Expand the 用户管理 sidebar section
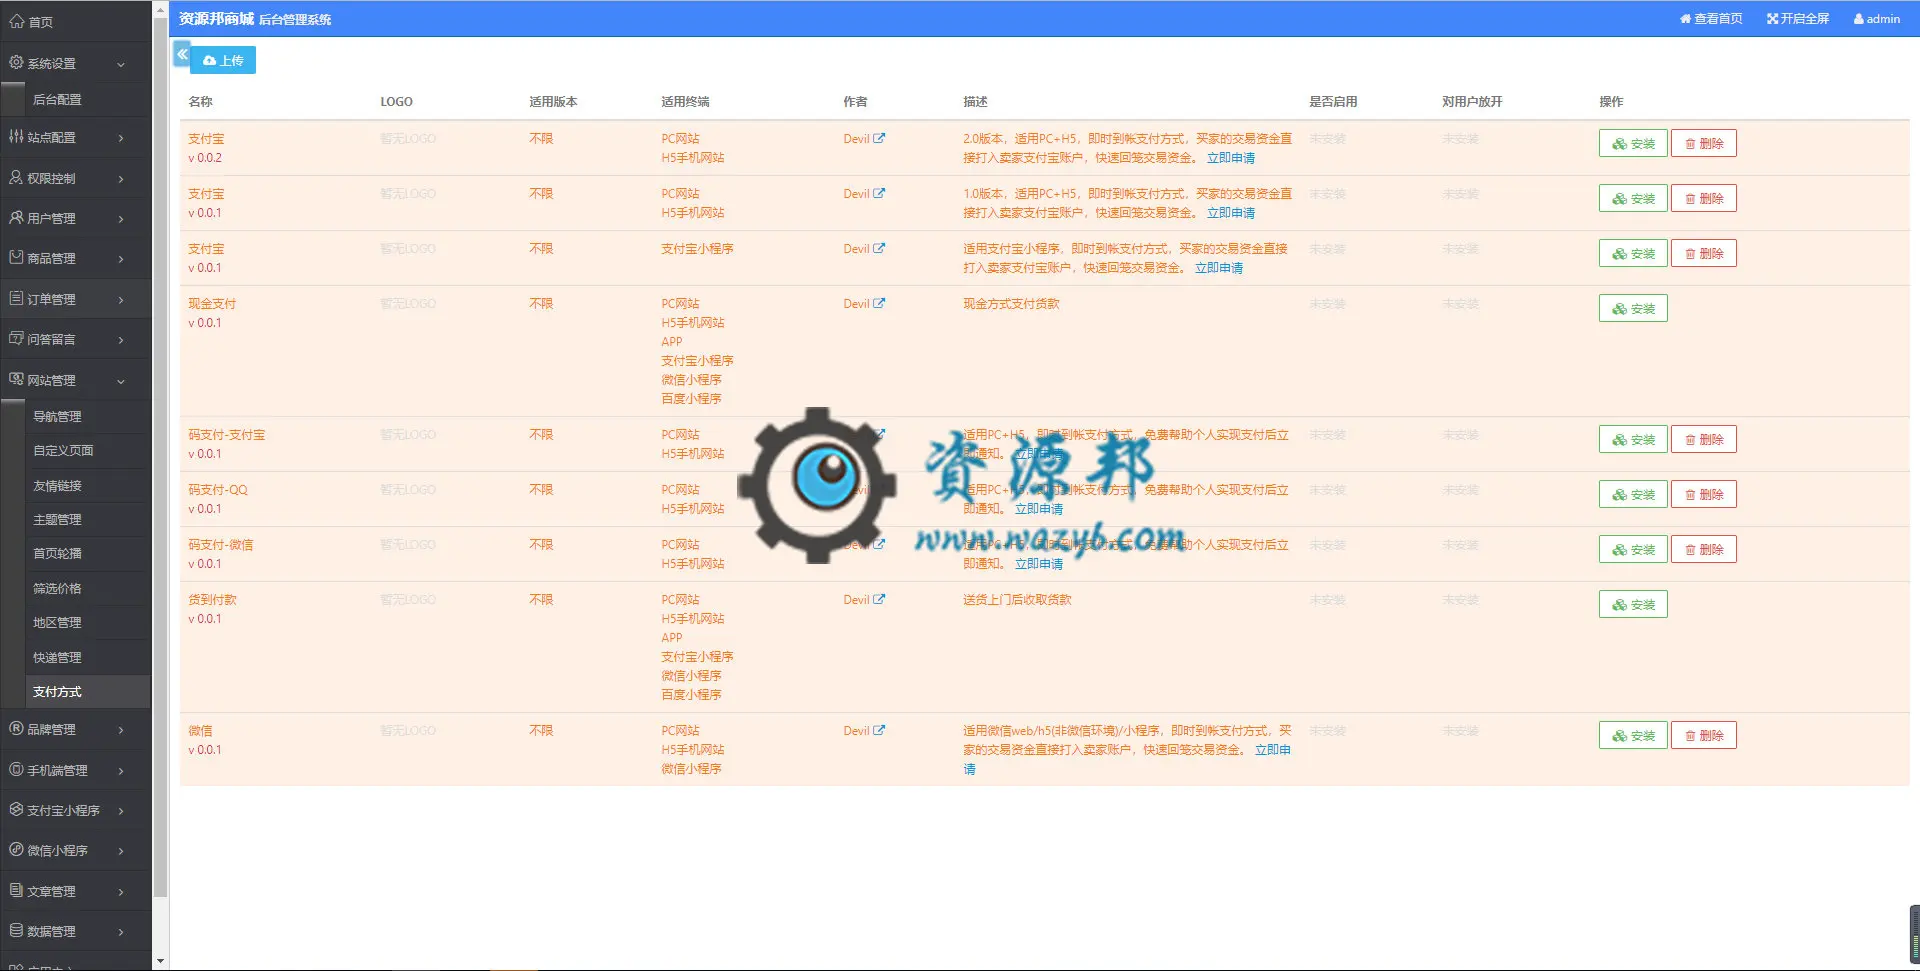 (x=75, y=218)
